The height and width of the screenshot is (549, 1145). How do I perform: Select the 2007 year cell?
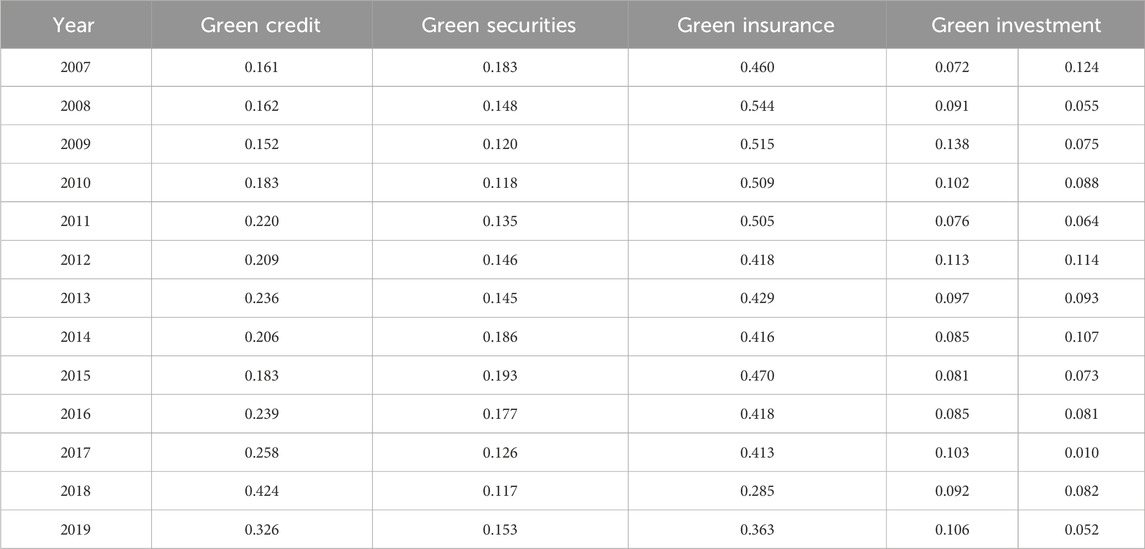tap(75, 68)
